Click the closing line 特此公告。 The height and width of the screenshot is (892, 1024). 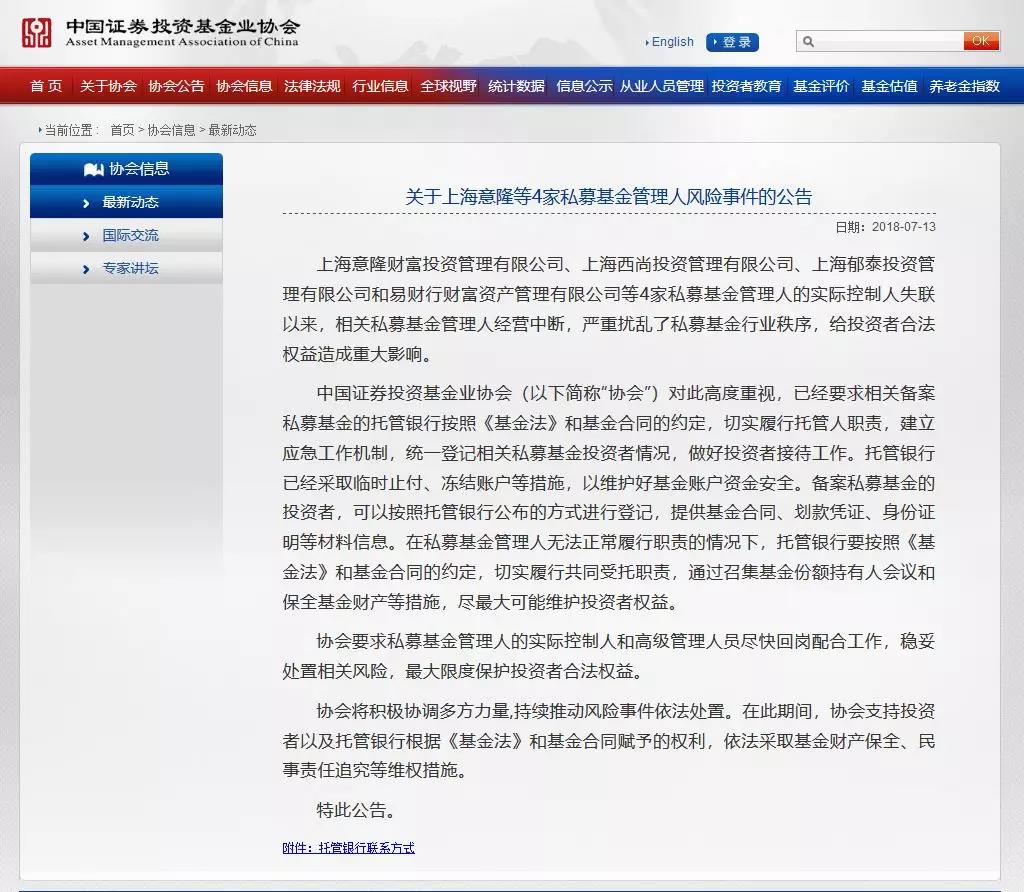(x=356, y=810)
